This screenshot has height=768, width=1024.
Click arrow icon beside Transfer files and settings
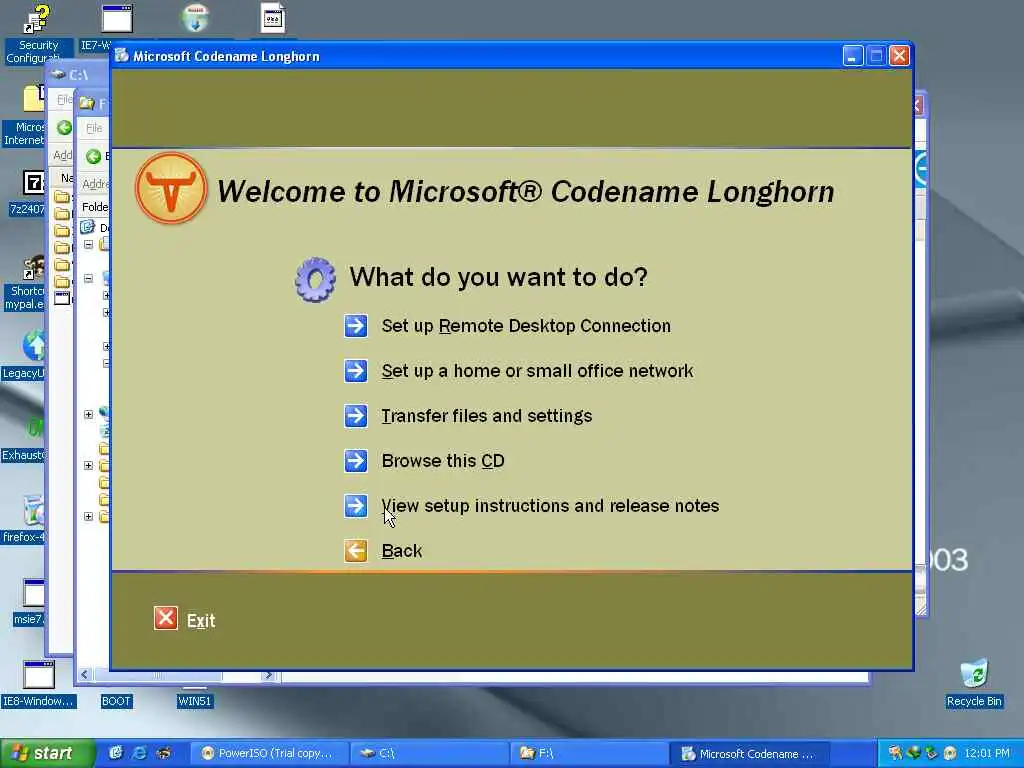[356, 415]
